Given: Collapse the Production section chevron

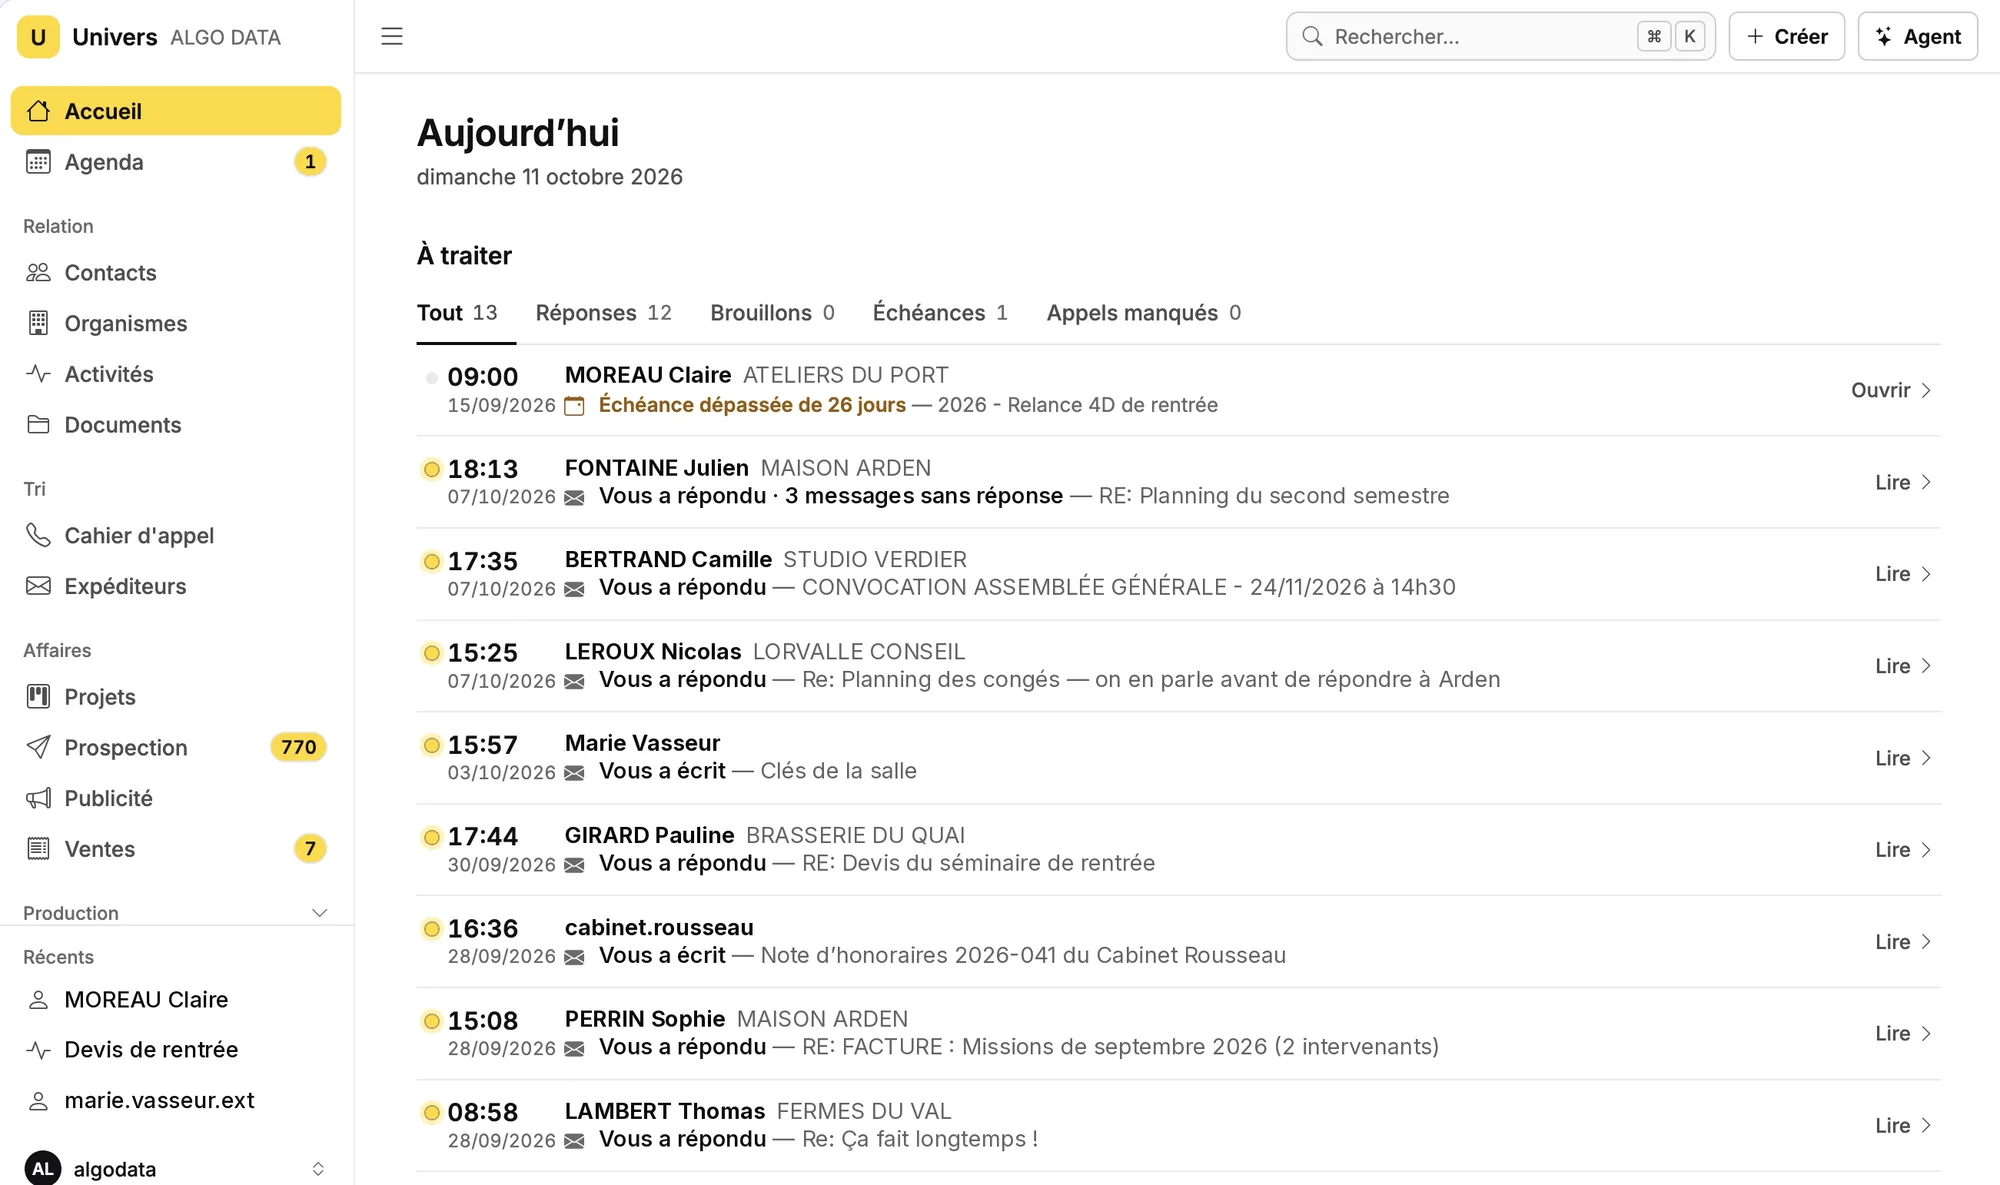Looking at the screenshot, I should click(x=320, y=913).
